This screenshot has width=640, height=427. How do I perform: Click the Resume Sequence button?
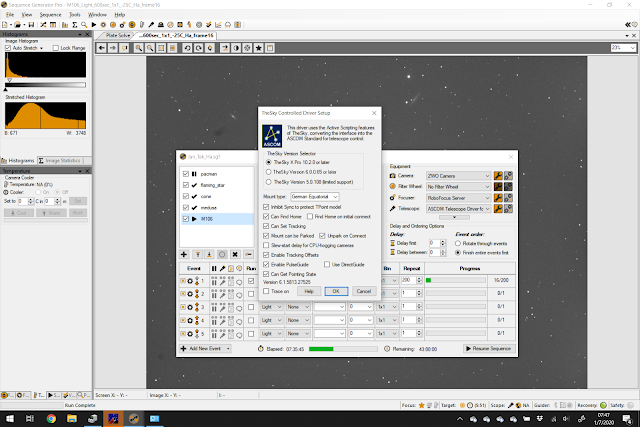coord(489,349)
